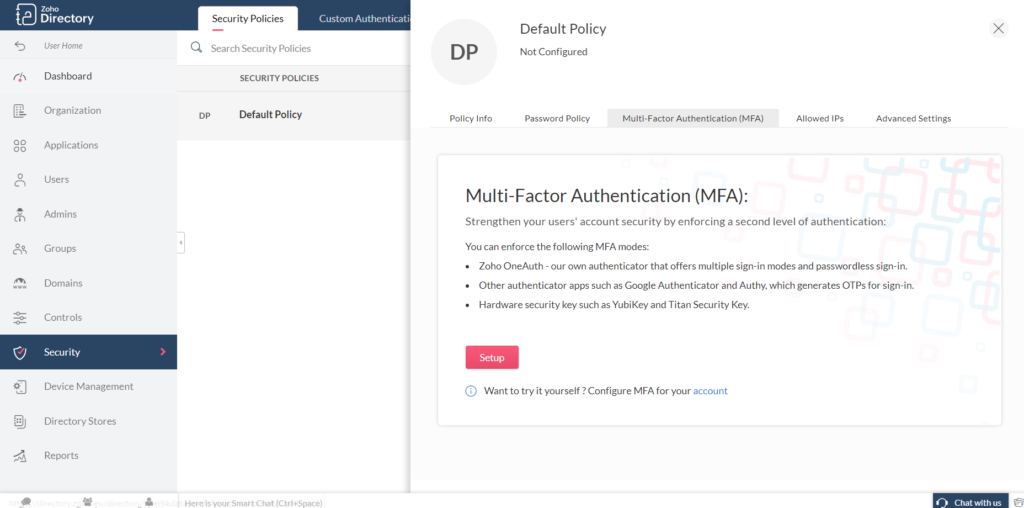This screenshot has height=508, width=1024.
Task: Select Multi-Factor Authentication (MFA) tab
Action: pos(693,118)
